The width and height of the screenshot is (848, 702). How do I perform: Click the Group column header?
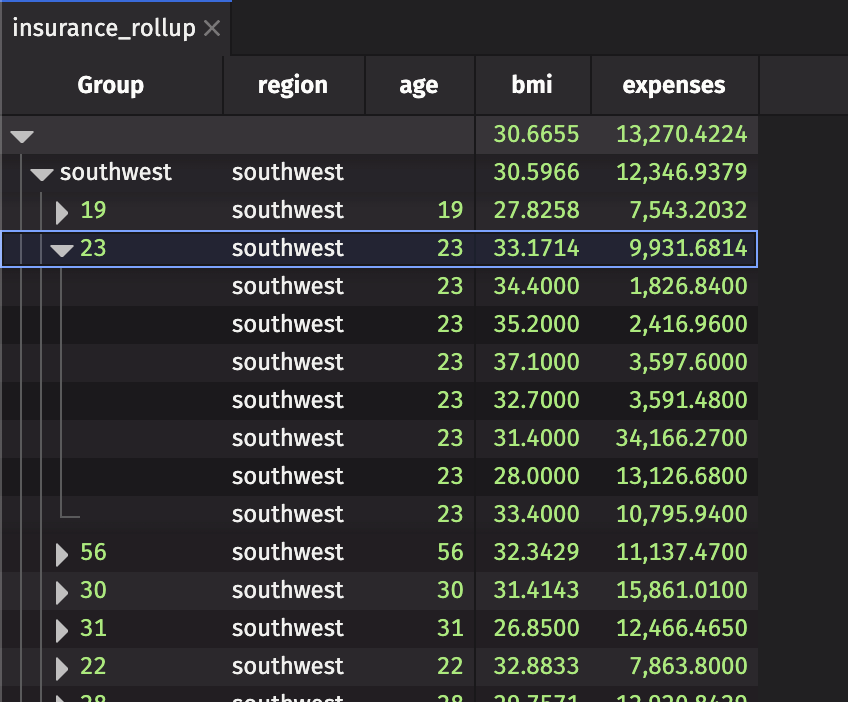tap(110, 85)
